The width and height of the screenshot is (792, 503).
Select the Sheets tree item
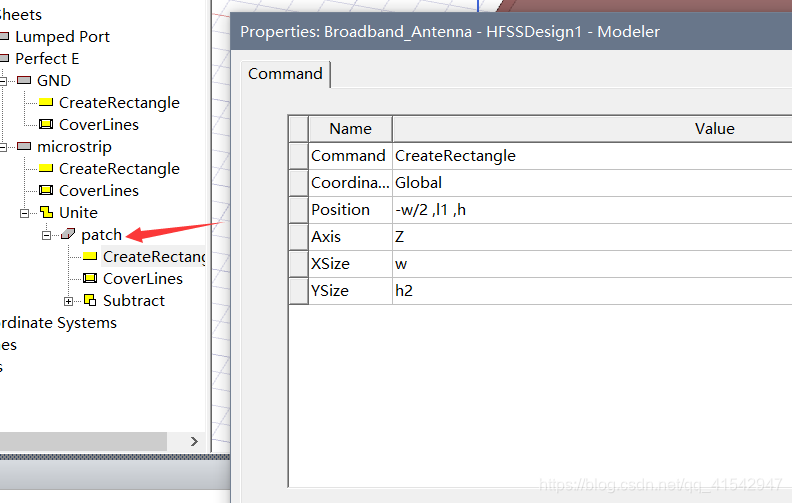pos(20,15)
